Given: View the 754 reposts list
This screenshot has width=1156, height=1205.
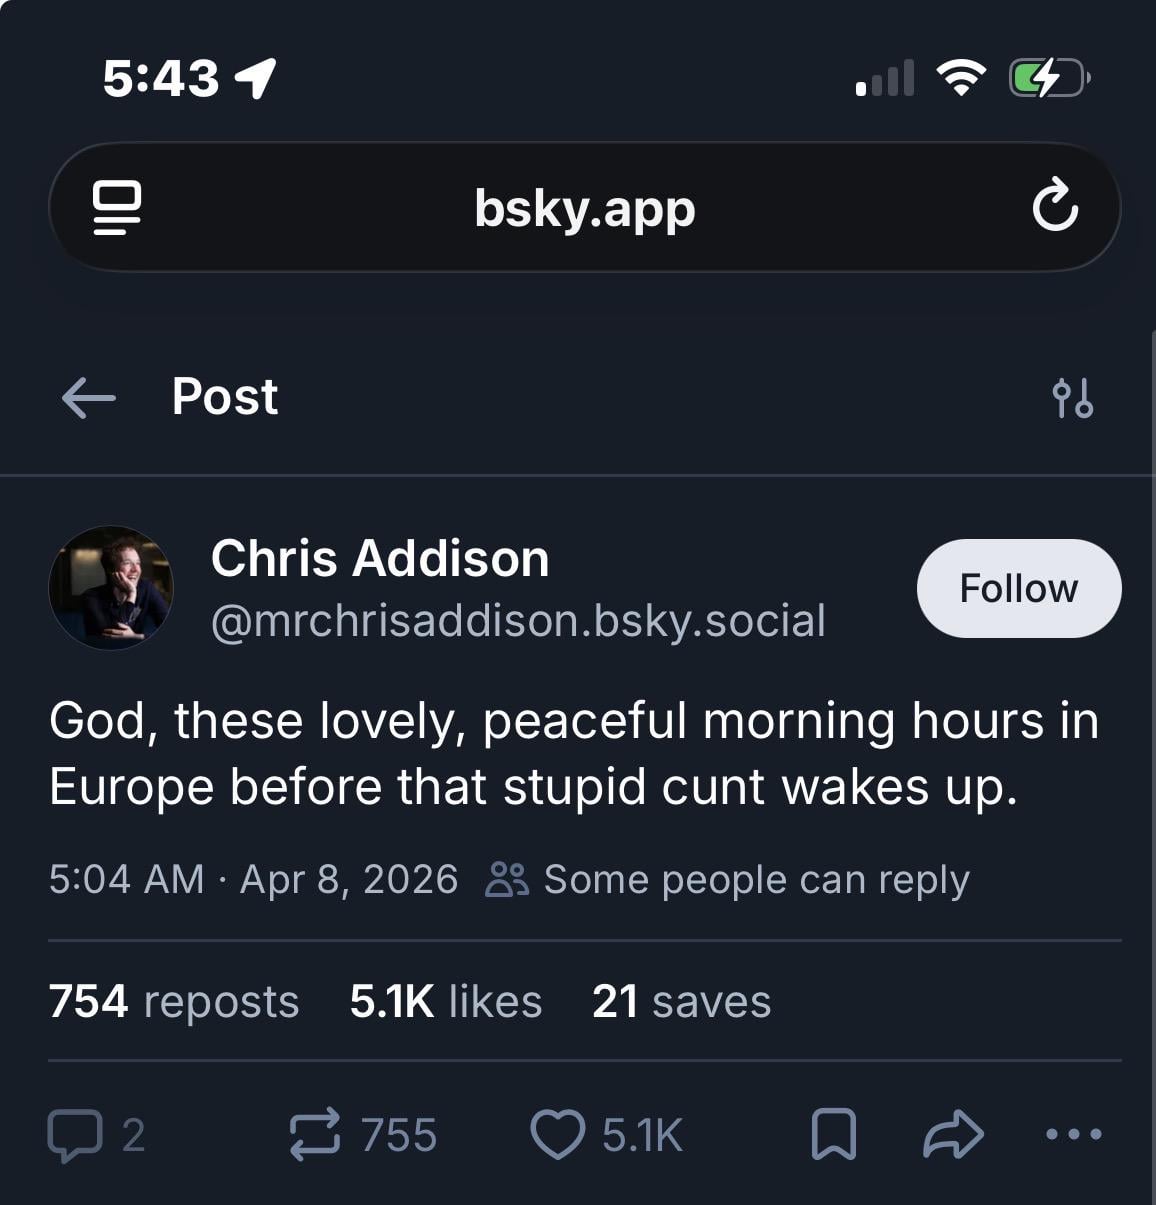Looking at the screenshot, I should [x=174, y=1001].
